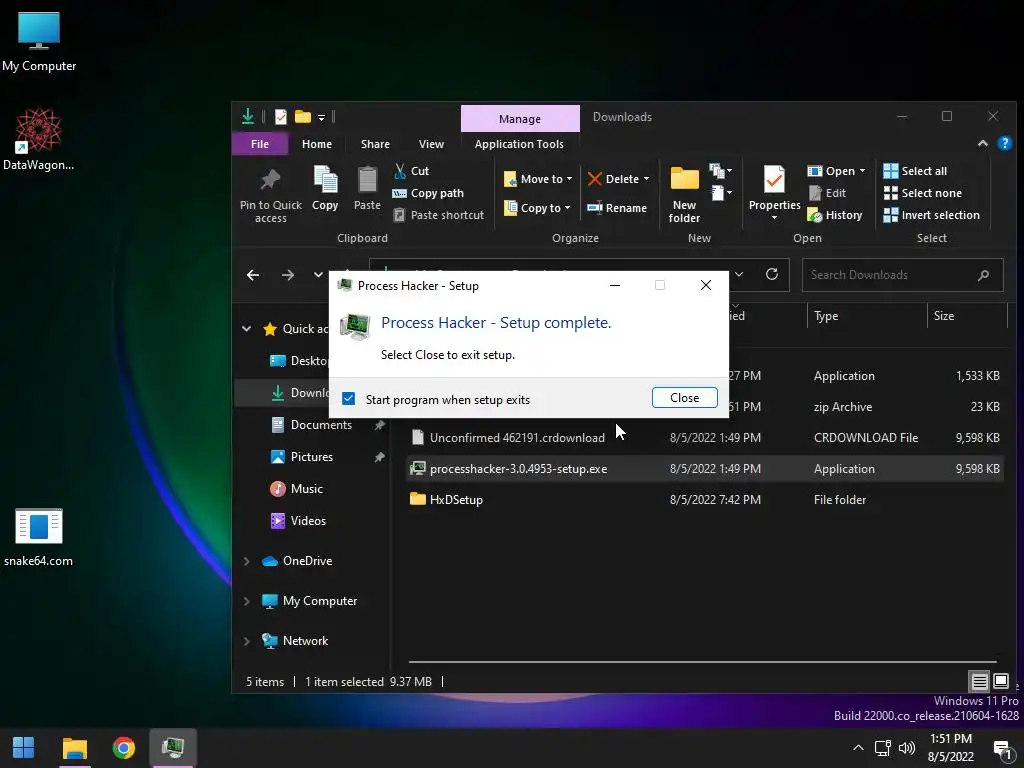Open File Explorer from taskbar
1024x768 pixels.
tap(74, 748)
